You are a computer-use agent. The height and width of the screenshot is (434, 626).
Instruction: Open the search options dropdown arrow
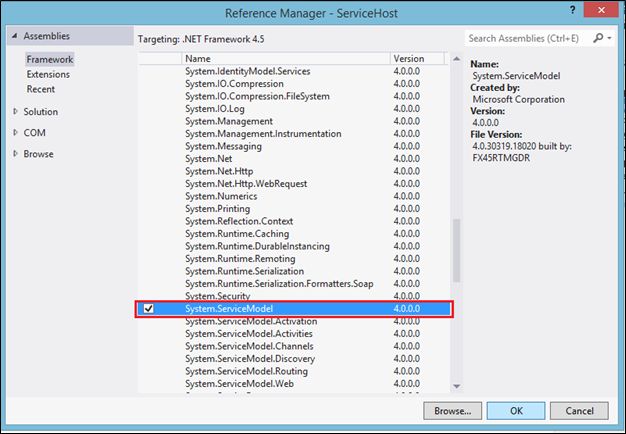click(x=608, y=38)
